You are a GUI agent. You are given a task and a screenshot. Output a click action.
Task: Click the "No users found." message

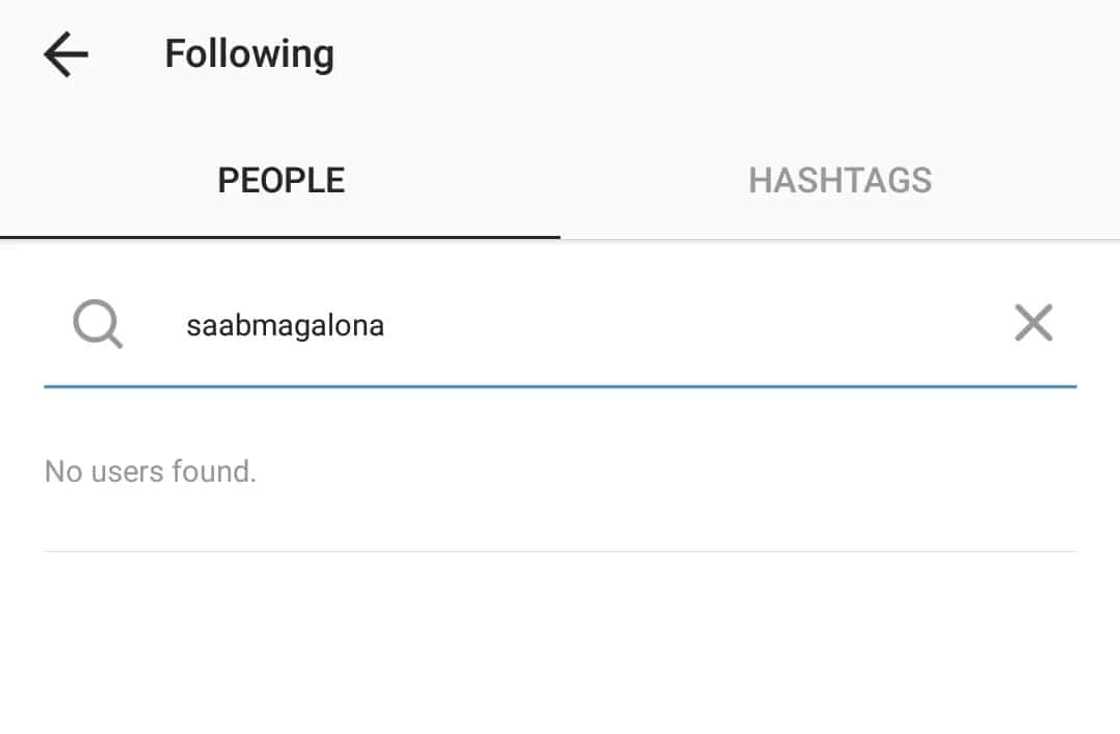coord(151,471)
